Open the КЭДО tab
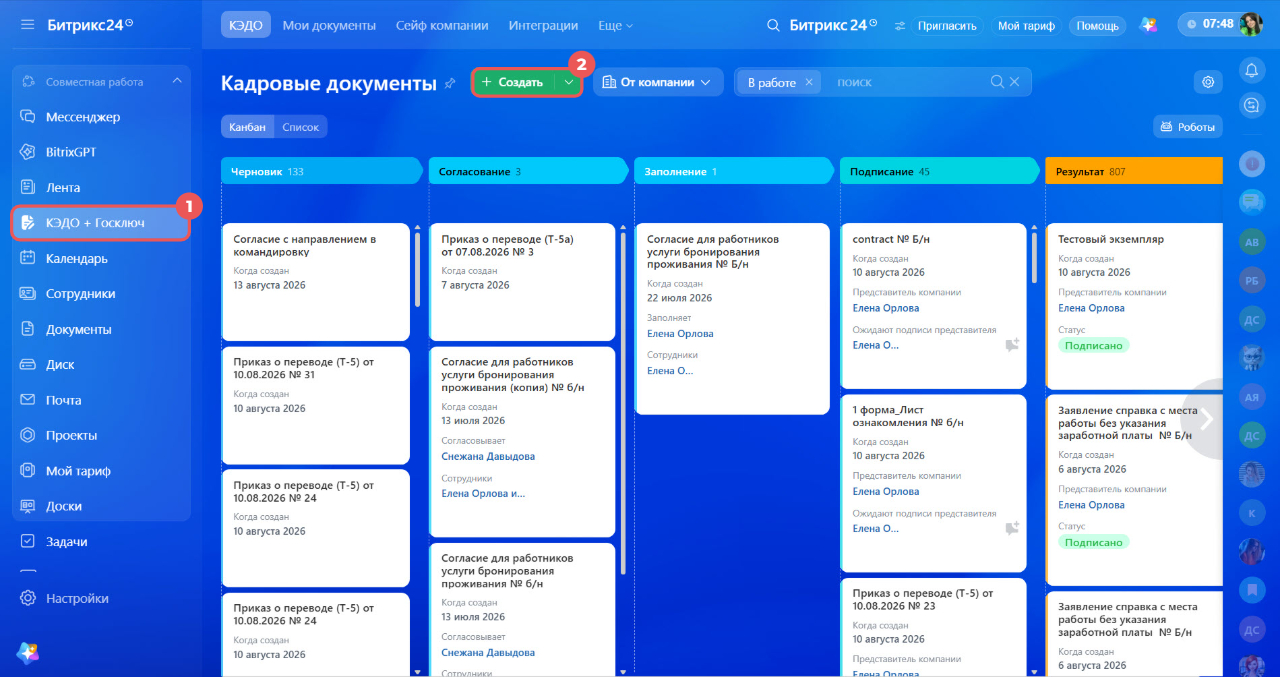 (x=246, y=25)
